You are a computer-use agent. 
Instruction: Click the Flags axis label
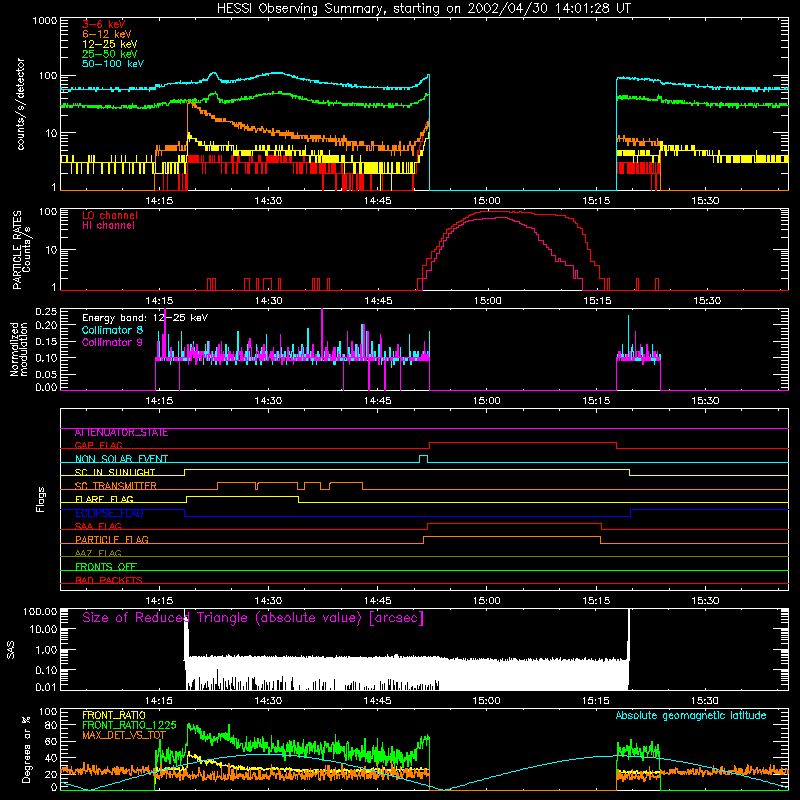pos(40,499)
